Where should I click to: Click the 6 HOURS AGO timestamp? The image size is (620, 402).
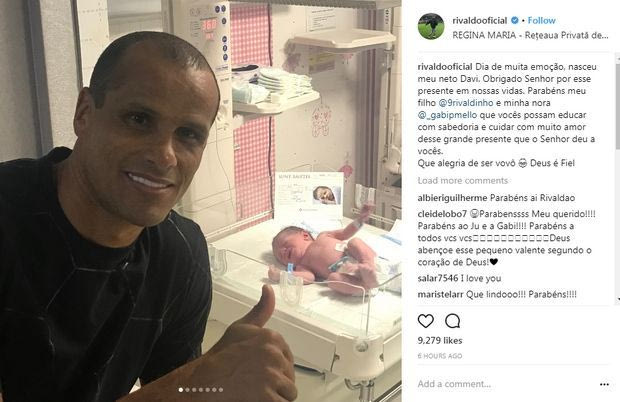440,356
